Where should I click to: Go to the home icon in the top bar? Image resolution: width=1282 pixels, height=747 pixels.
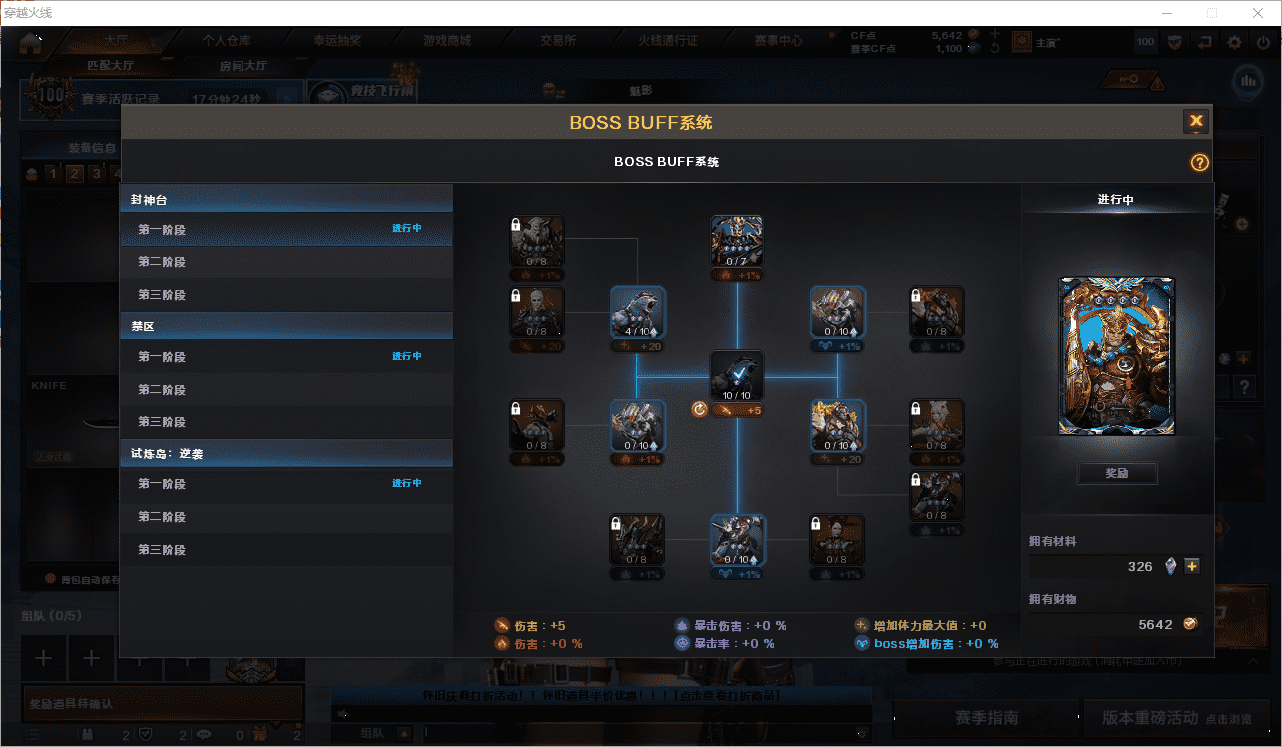pyautogui.click(x=30, y=42)
